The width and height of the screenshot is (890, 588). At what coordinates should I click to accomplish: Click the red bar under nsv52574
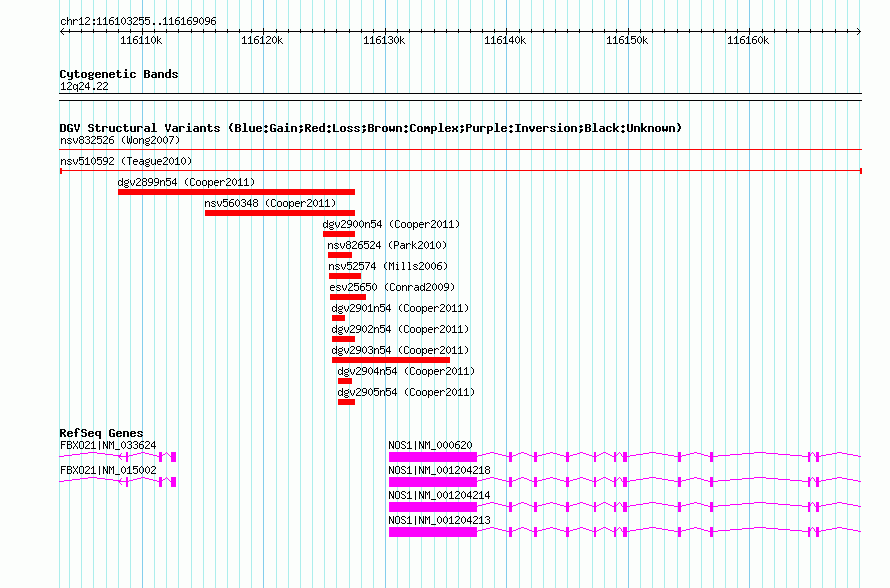[345, 276]
